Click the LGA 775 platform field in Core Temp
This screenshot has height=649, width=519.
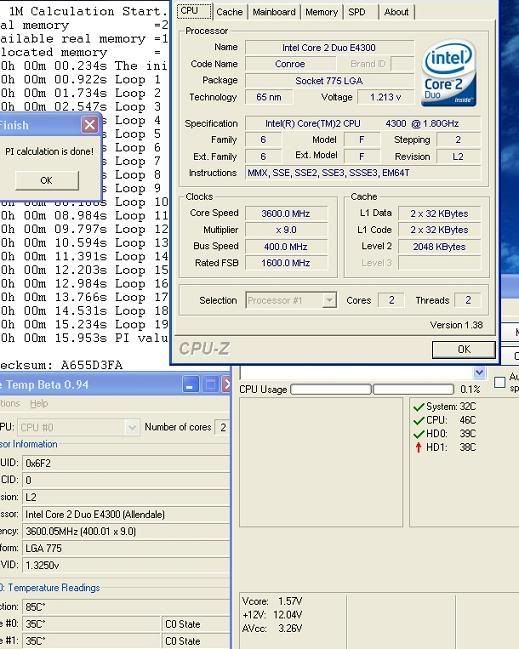point(126,548)
